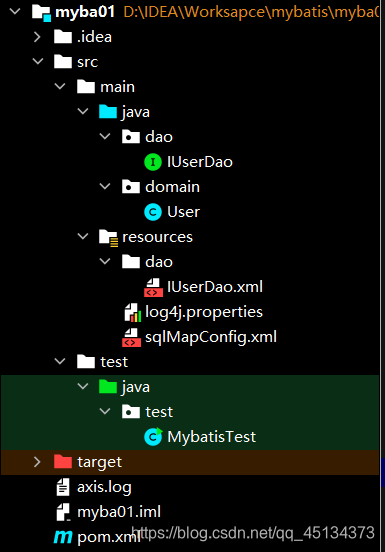
Task: Collapse the myba01 project root
Action: point(15,12)
